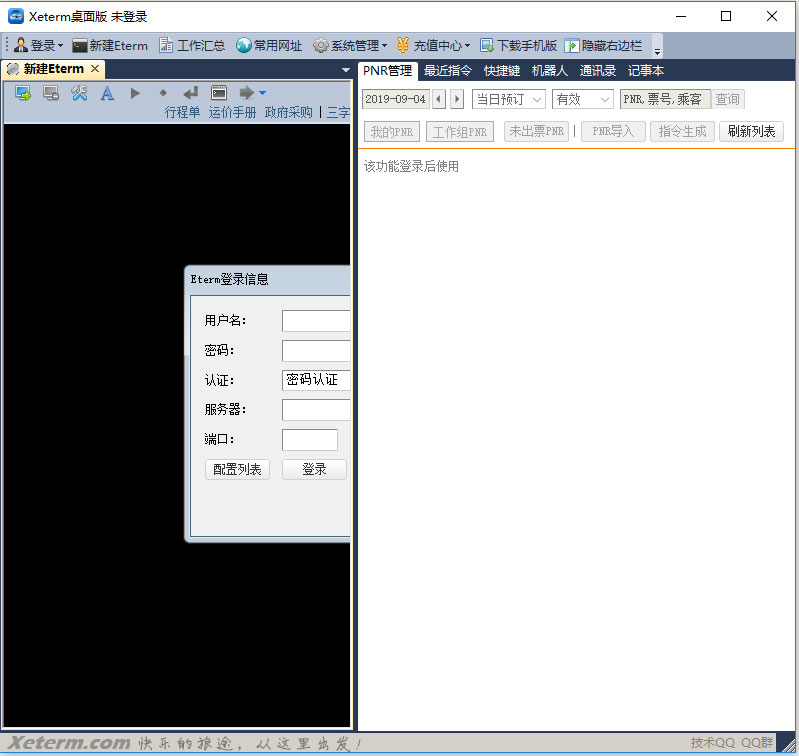Image resolution: width=799 pixels, height=756 pixels.
Task: Click the terminal window icon
Action: click(x=219, y=93)
